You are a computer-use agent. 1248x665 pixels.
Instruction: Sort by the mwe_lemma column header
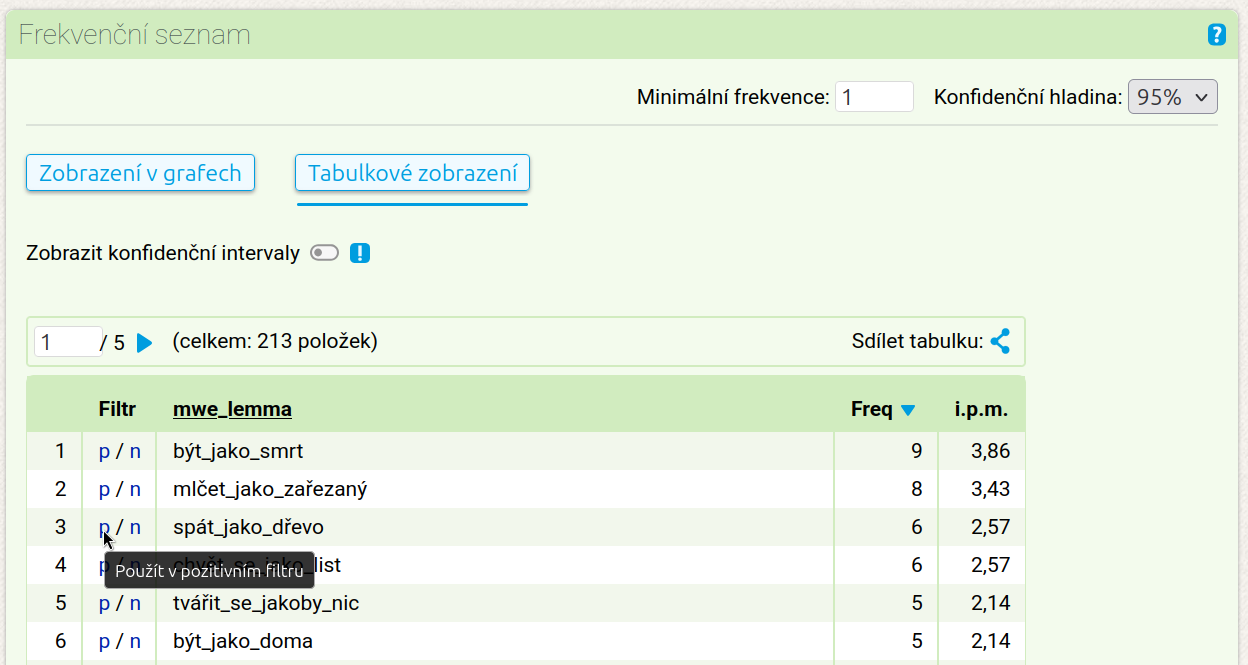232,409
